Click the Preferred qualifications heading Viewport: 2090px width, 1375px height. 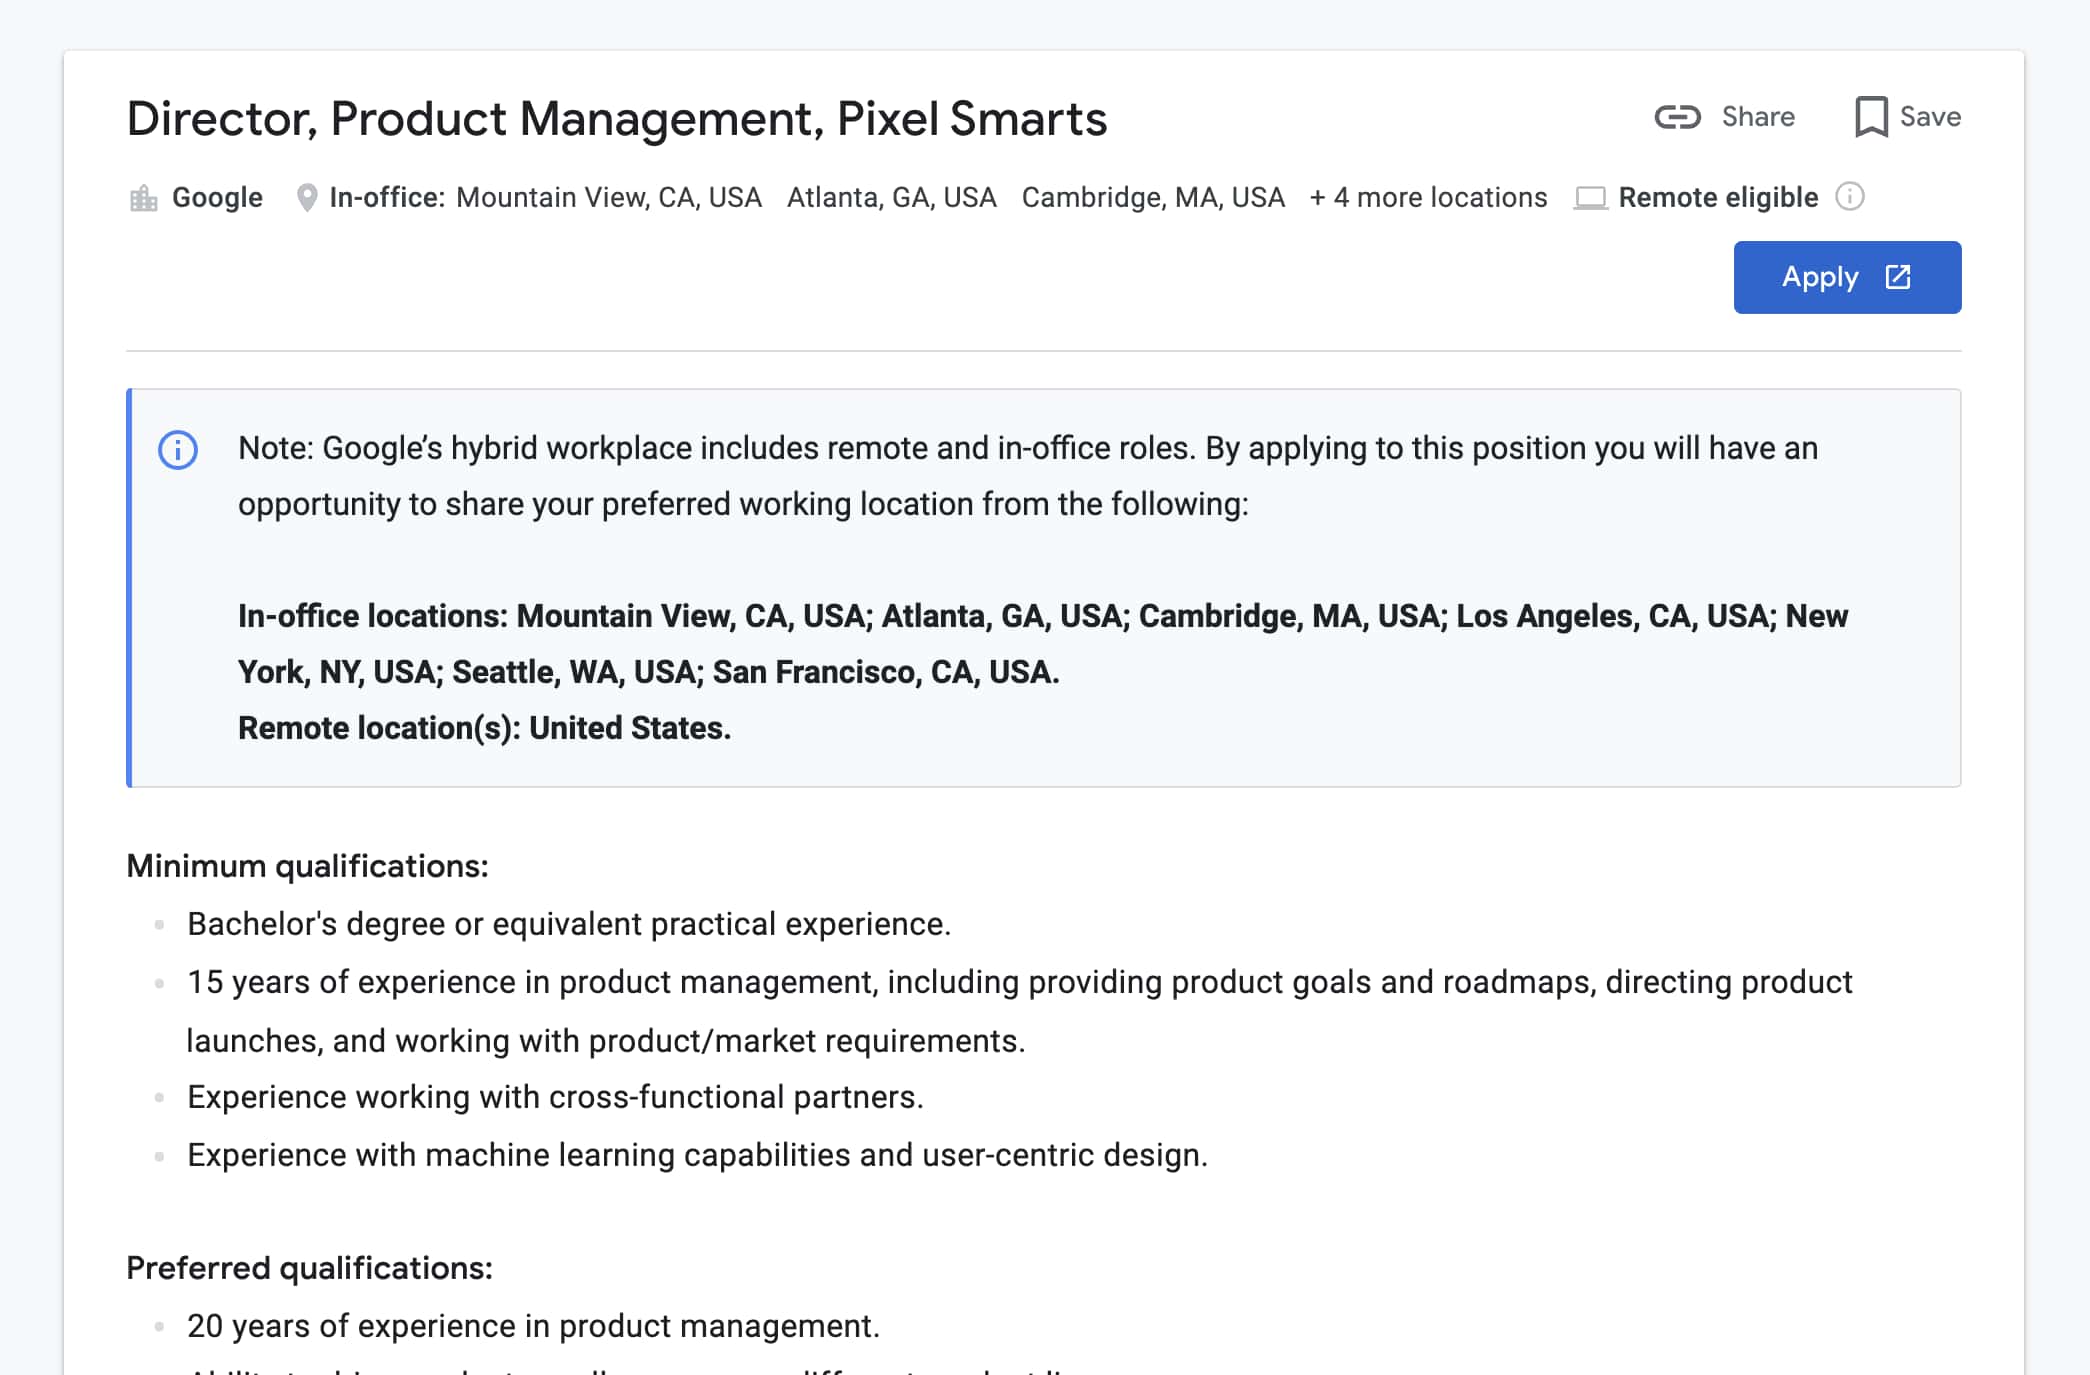[x=309, y=1268]
